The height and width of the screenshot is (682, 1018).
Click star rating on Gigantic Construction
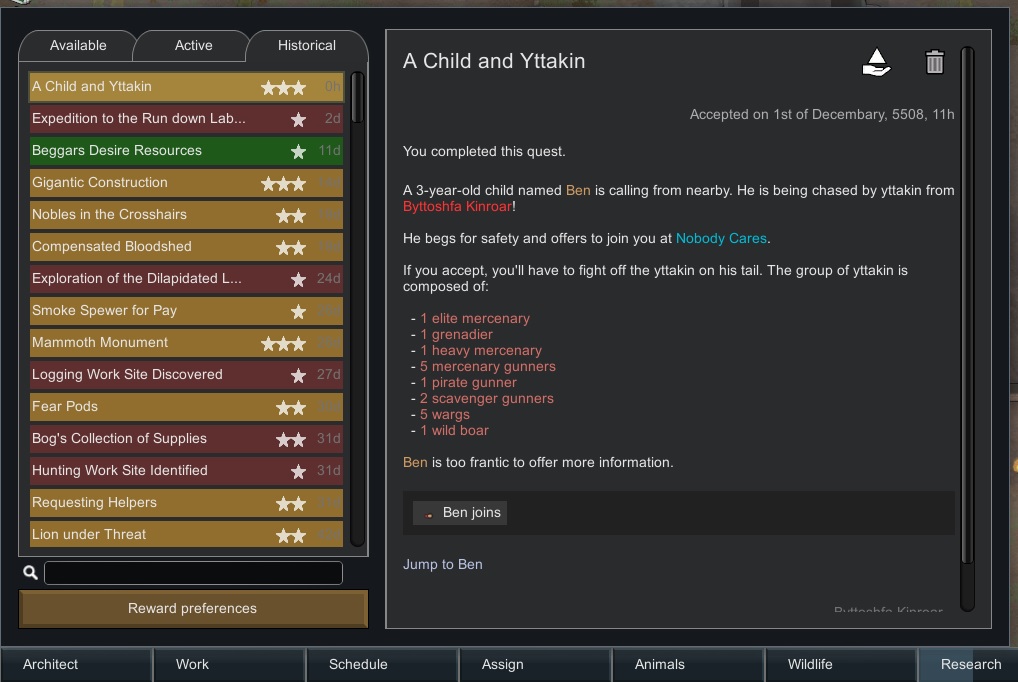click(x=283, y=183)
